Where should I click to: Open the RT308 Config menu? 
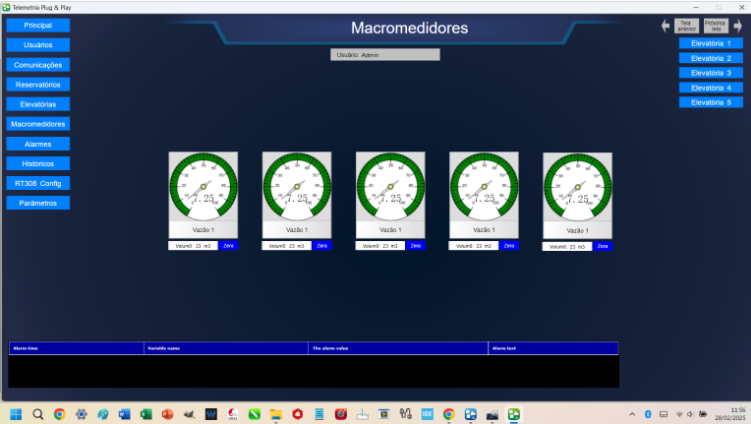[x=38, y=183]
